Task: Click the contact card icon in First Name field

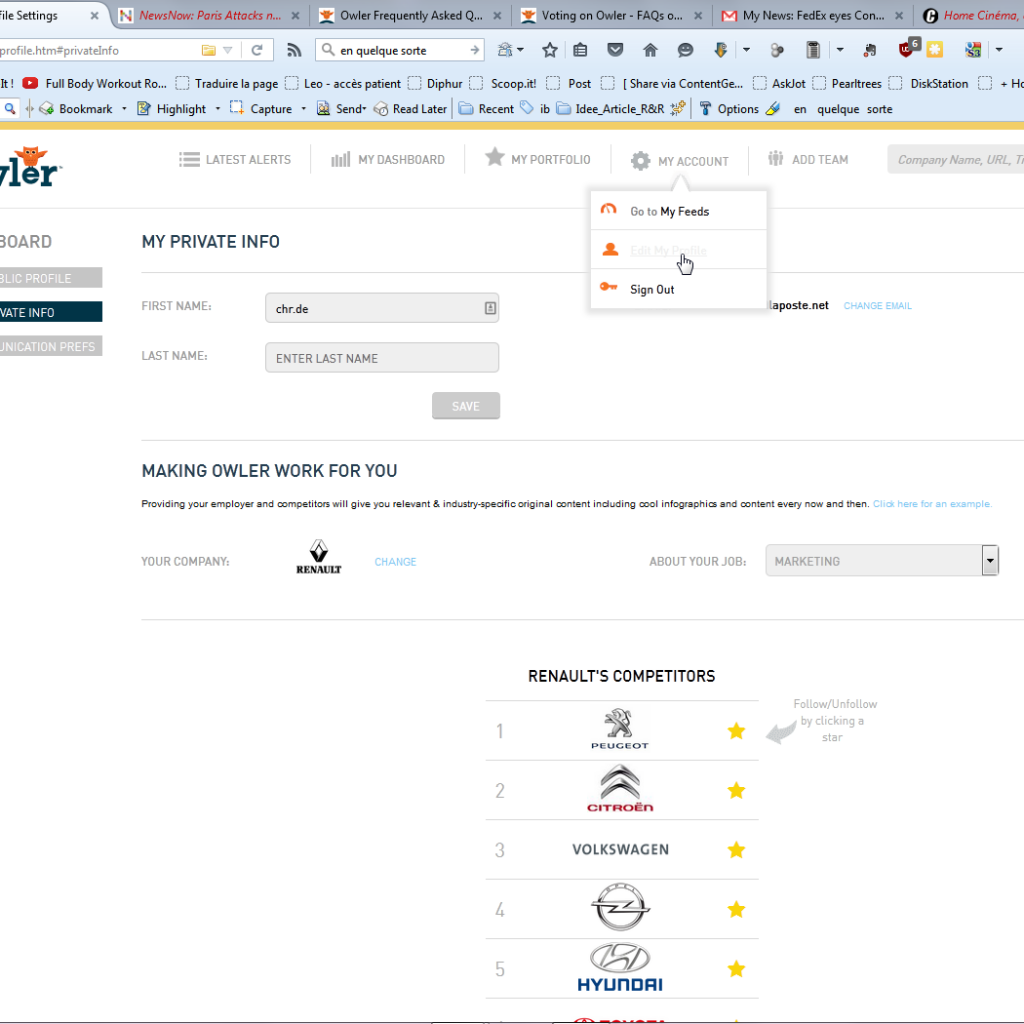Action: click(x=490, y=308)
